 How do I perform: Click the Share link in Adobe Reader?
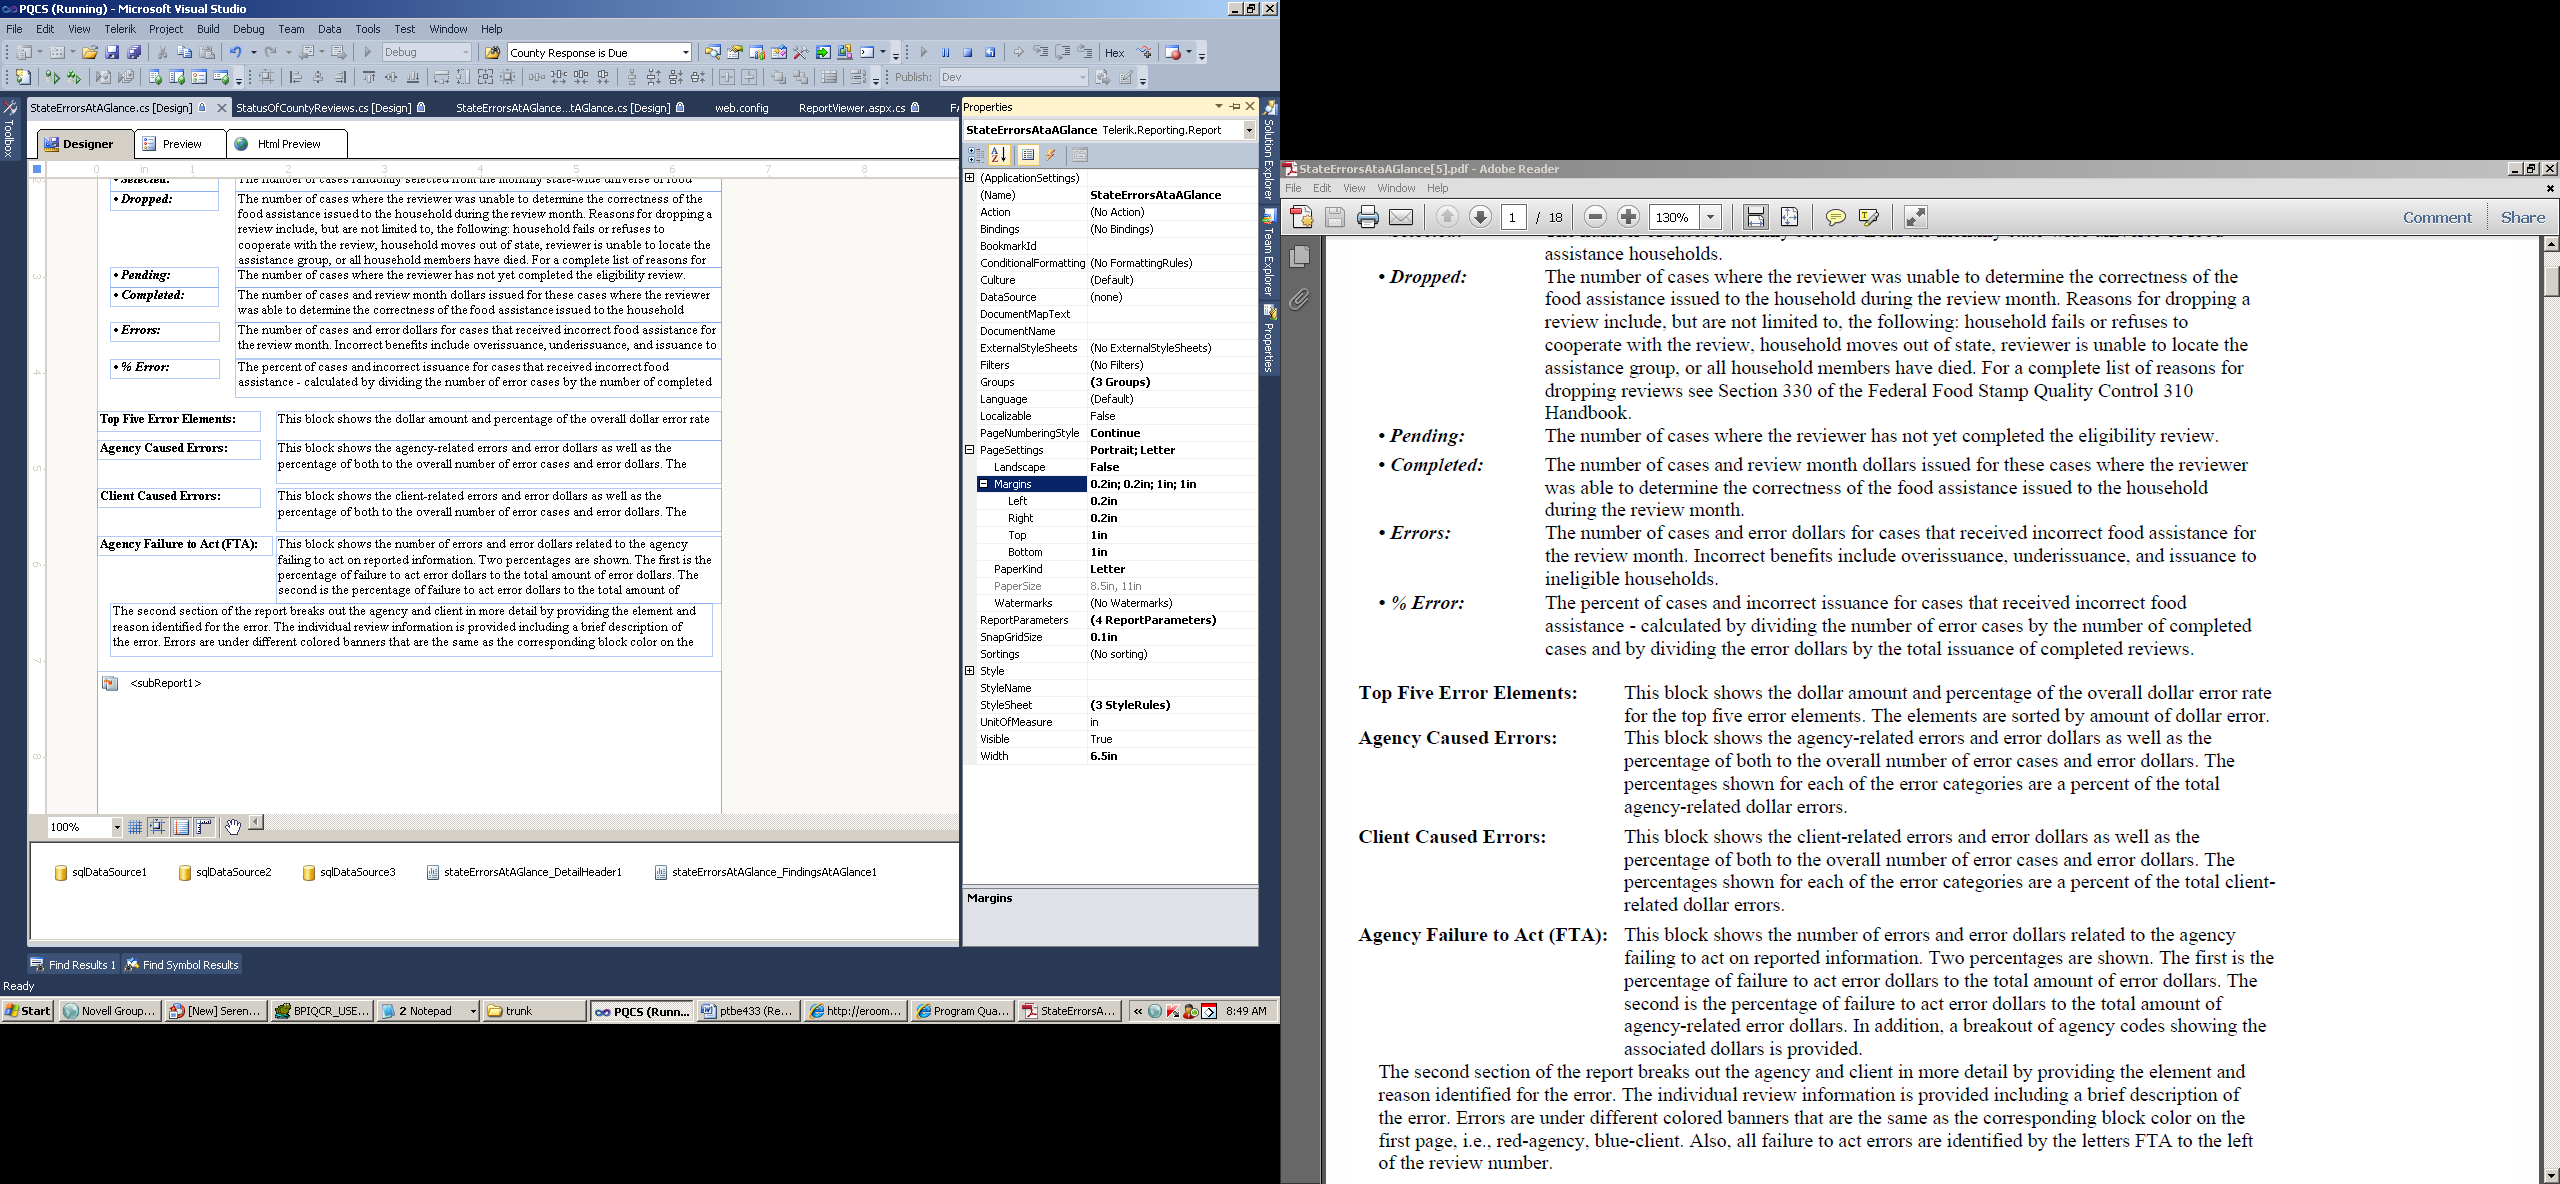[2522, 217]
